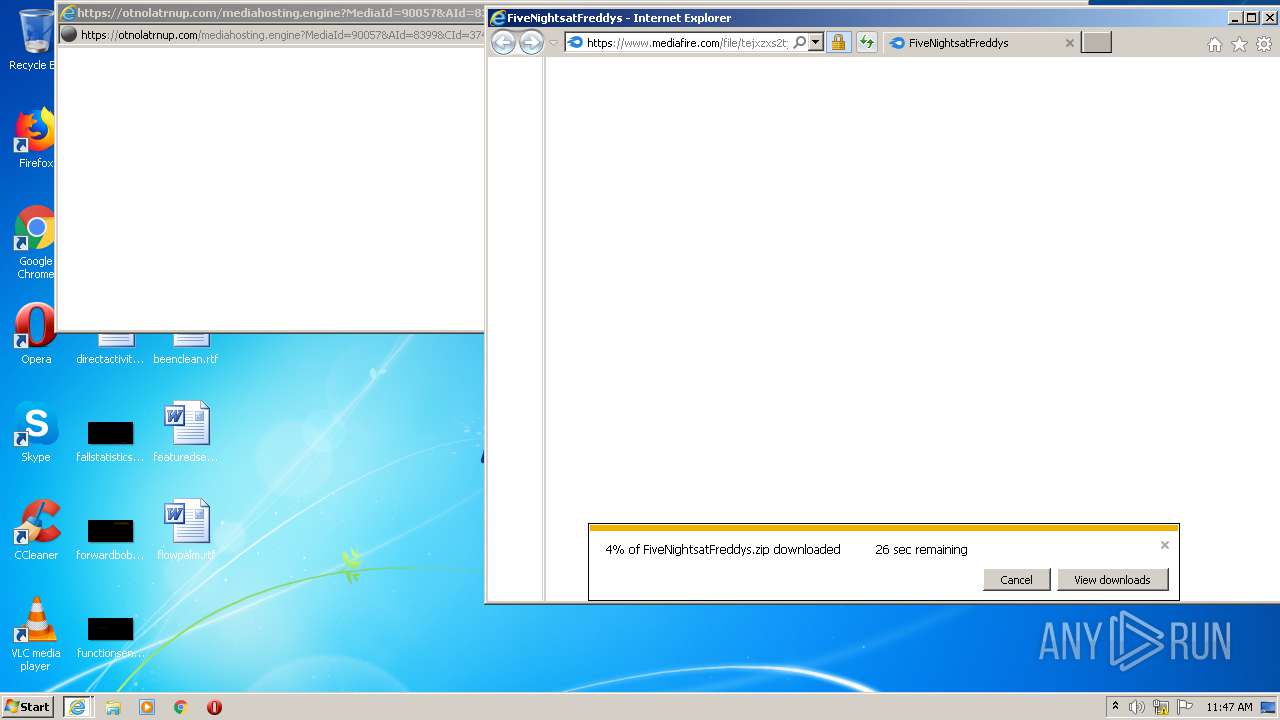The height and width of the screenshot is (720, 1280).
Task: Launch Opera desktop shortcut
Action: [35, 335]
